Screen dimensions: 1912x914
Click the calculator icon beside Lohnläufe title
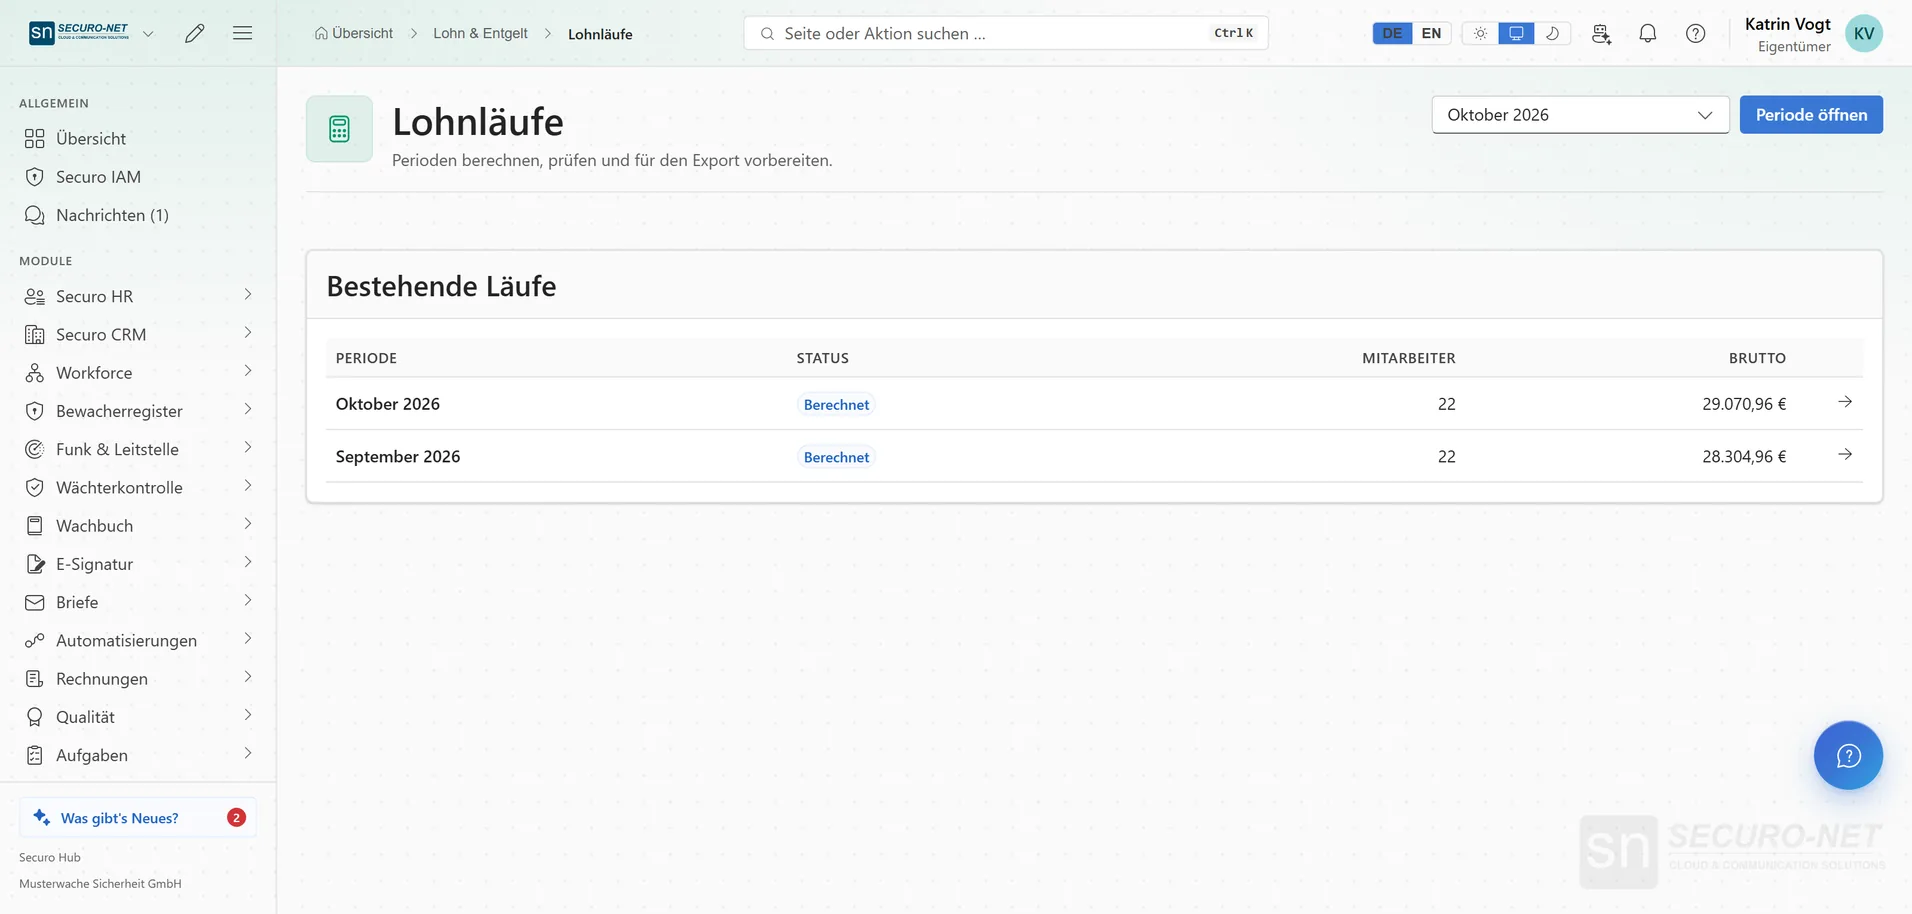[339, 129]
